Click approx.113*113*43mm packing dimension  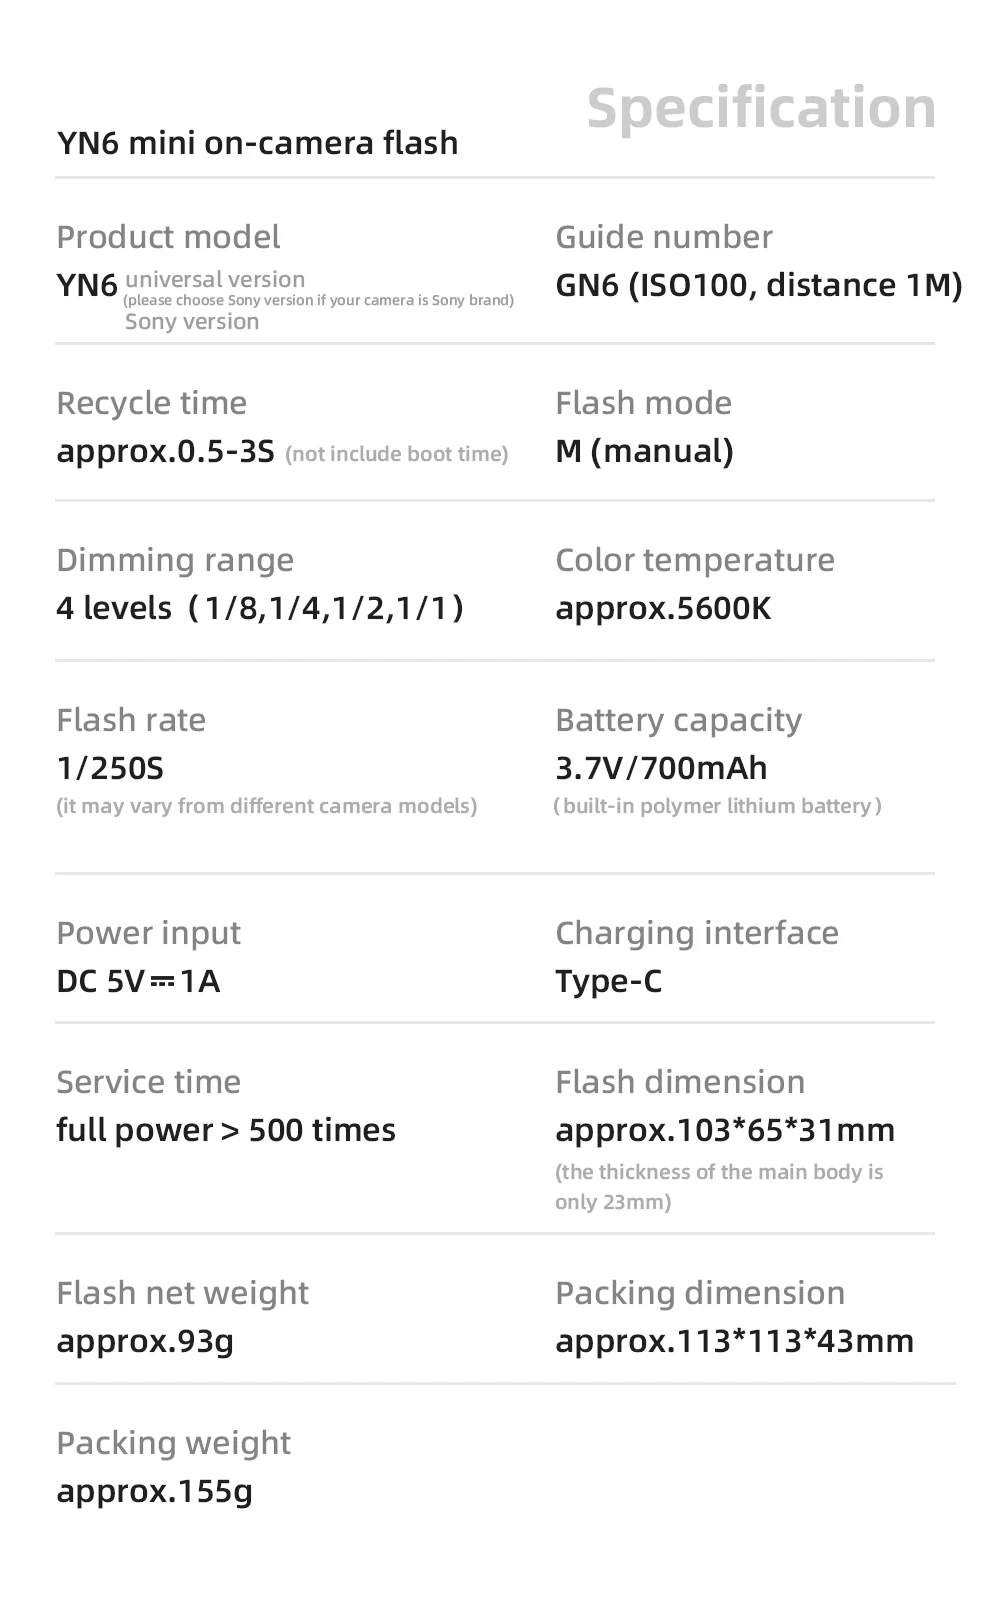(734, 1341)
